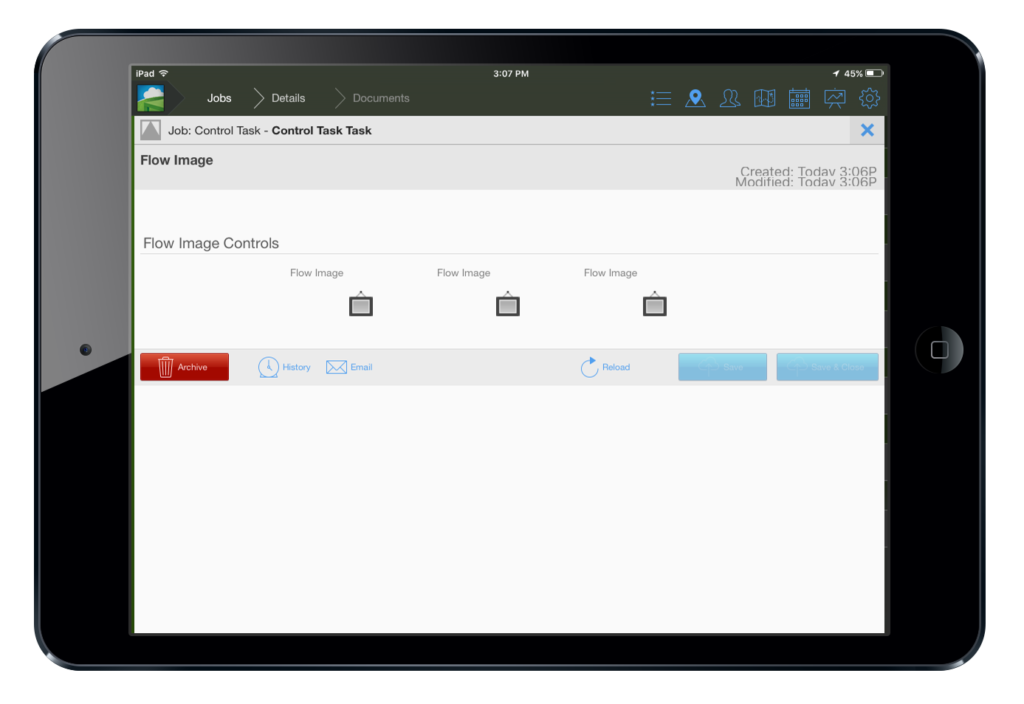Open the settings gear icon
This screenshot has height=704, width=1024.
click(869, 99)
